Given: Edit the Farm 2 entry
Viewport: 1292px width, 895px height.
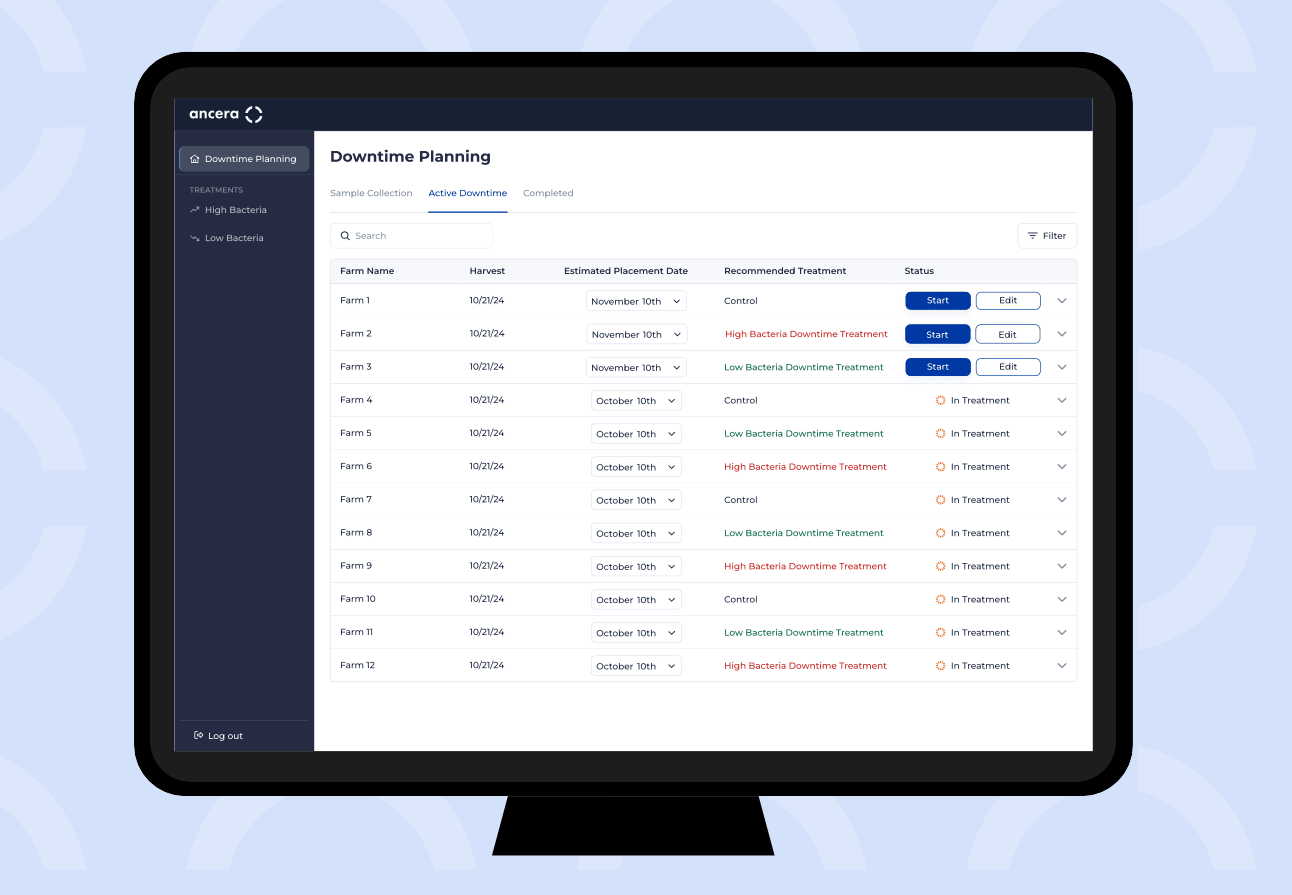Looking at the screenshot, I should point(1008,334).
